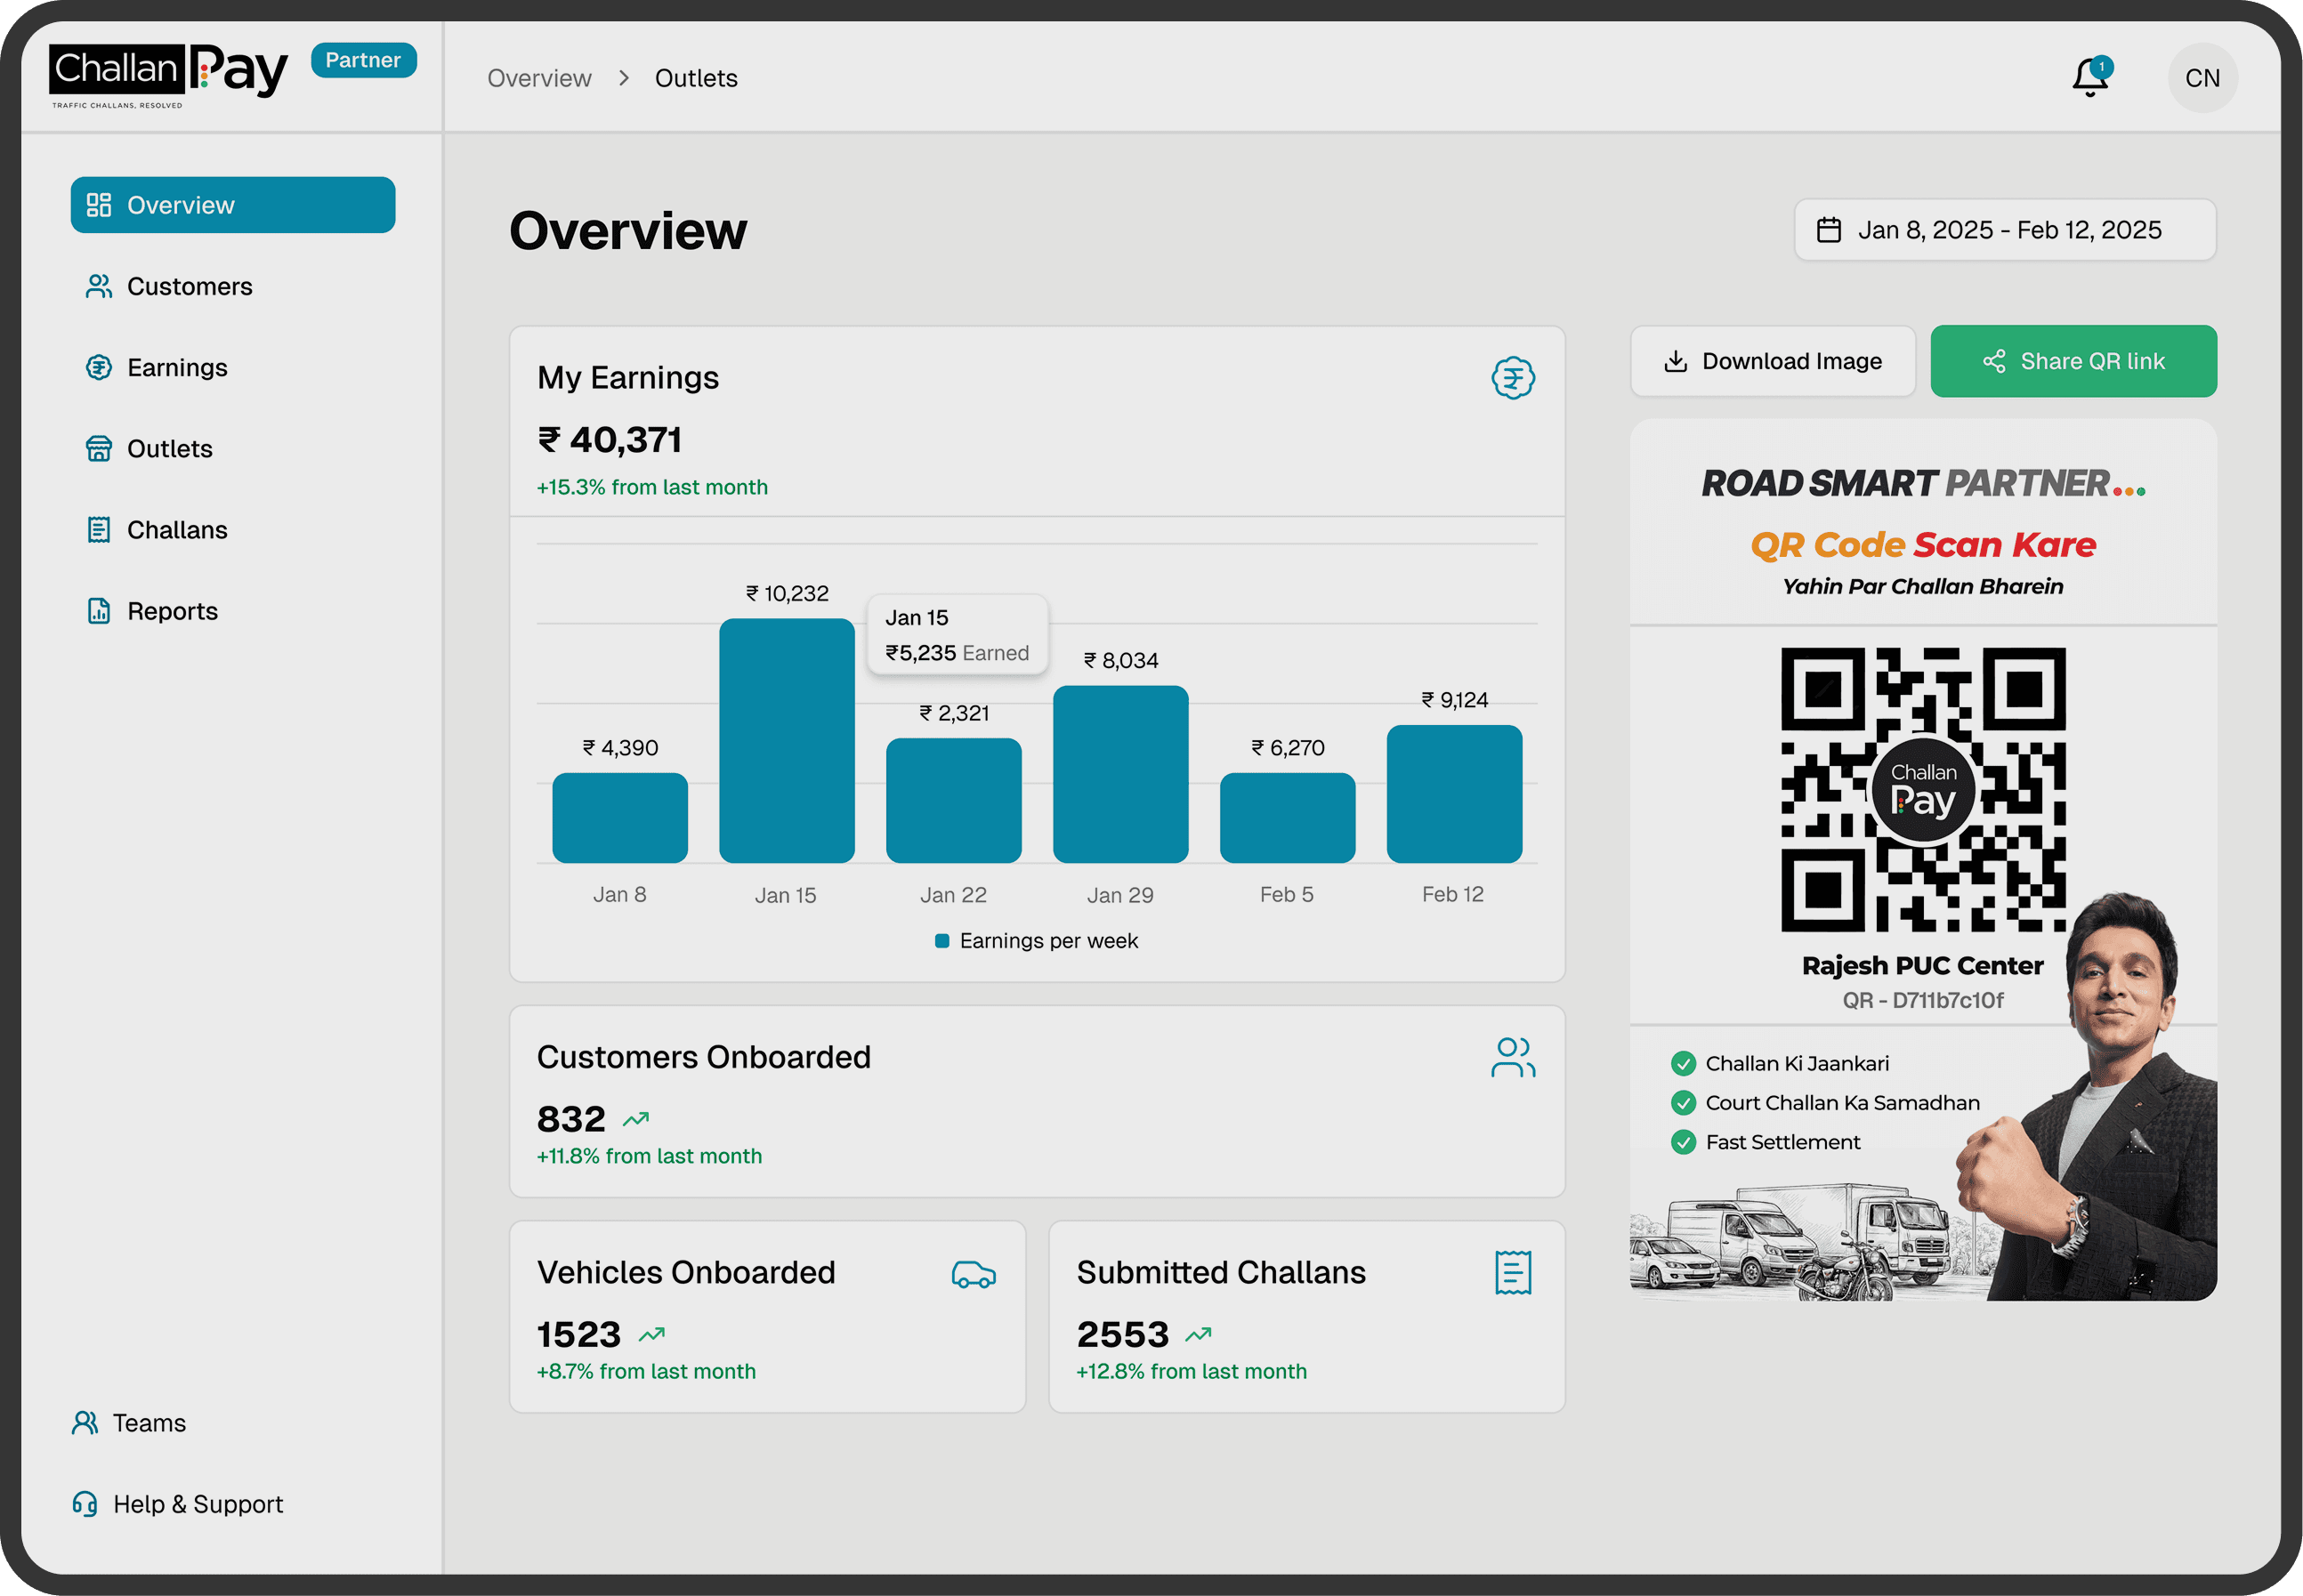Click the car icon on Vehicles Onboarded

coord(973,1275)
